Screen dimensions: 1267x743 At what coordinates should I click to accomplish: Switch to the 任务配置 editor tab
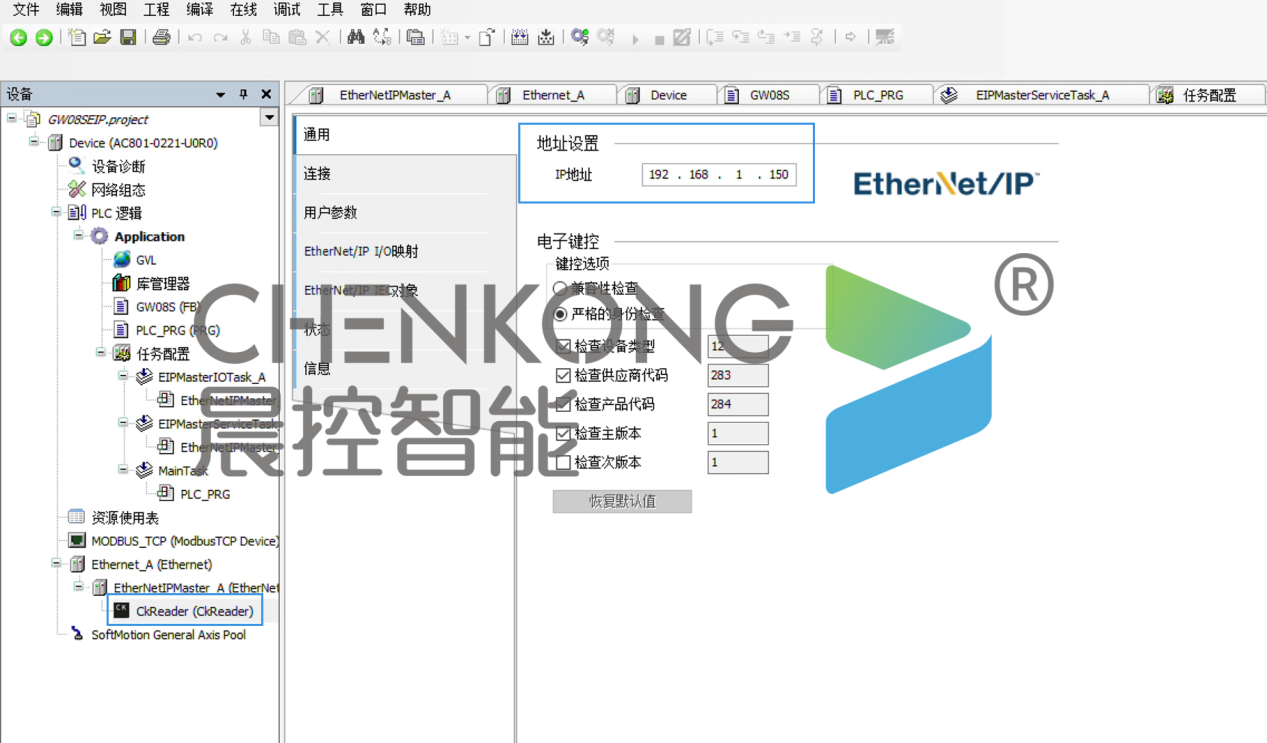click(1208, 95)
